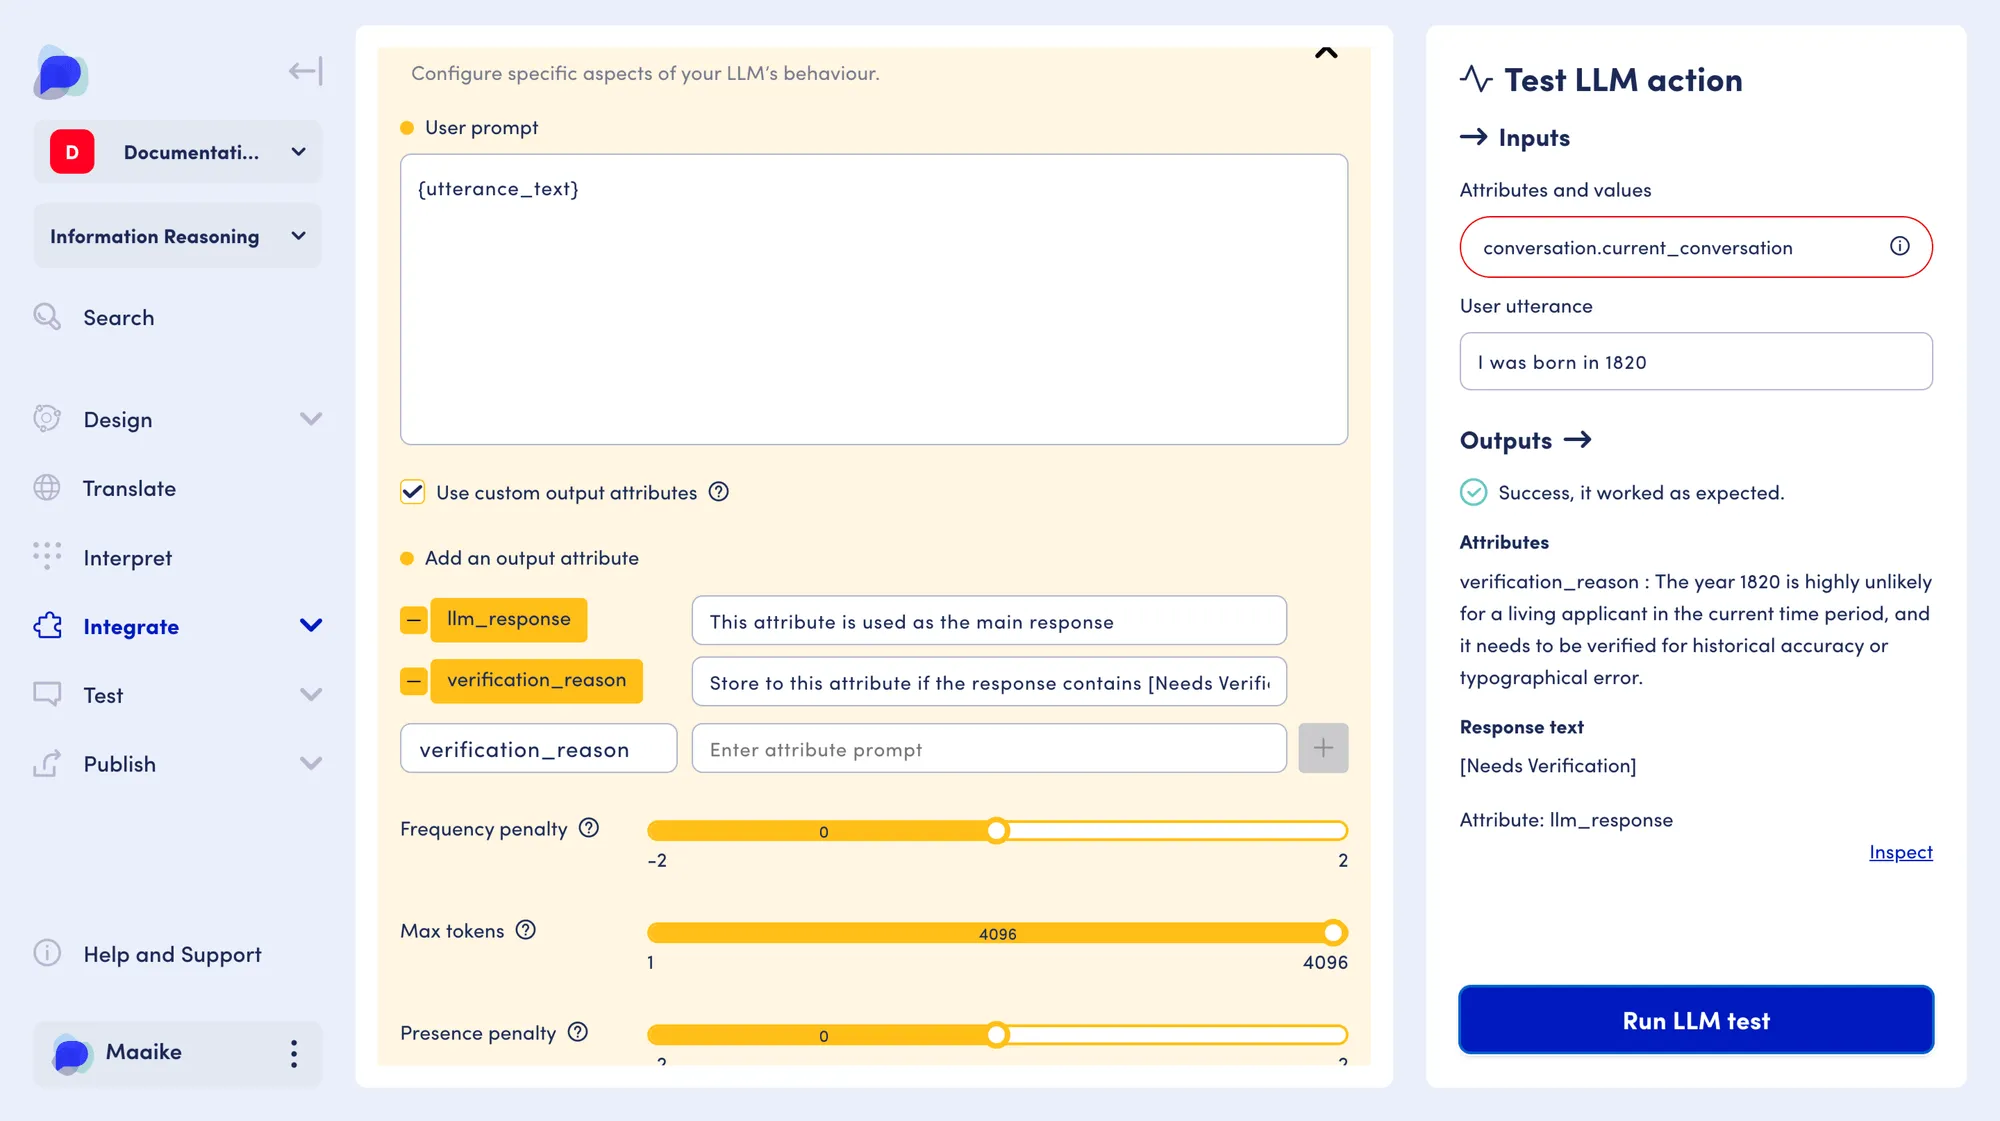Remove the llm_response attribute with minus icon

pyautogui.click(x=414, y=620)
